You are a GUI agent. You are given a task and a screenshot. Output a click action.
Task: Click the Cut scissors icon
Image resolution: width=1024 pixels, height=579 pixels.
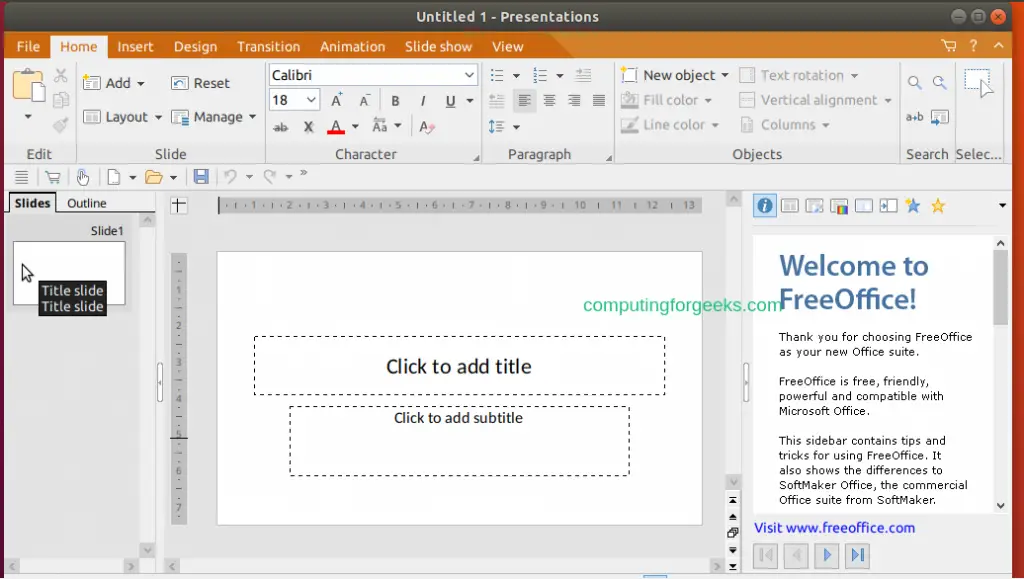coord(61,76)
